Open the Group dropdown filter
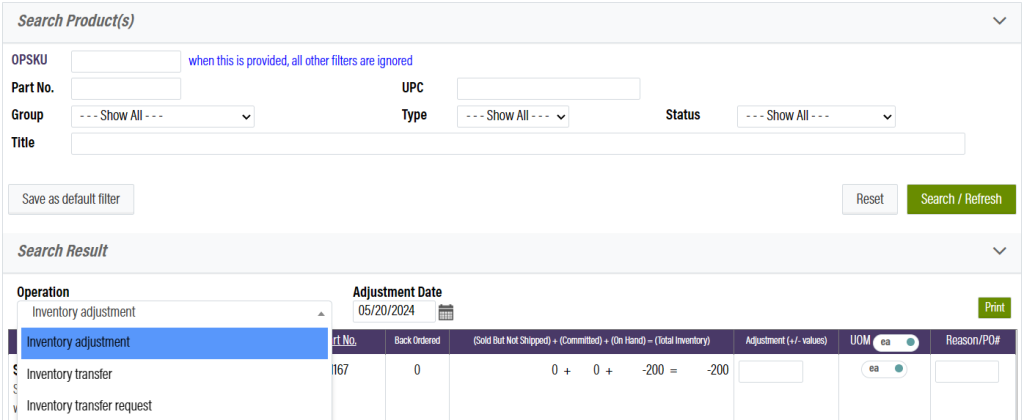This screenshot has width=1024, height=420. click(163, 116)
